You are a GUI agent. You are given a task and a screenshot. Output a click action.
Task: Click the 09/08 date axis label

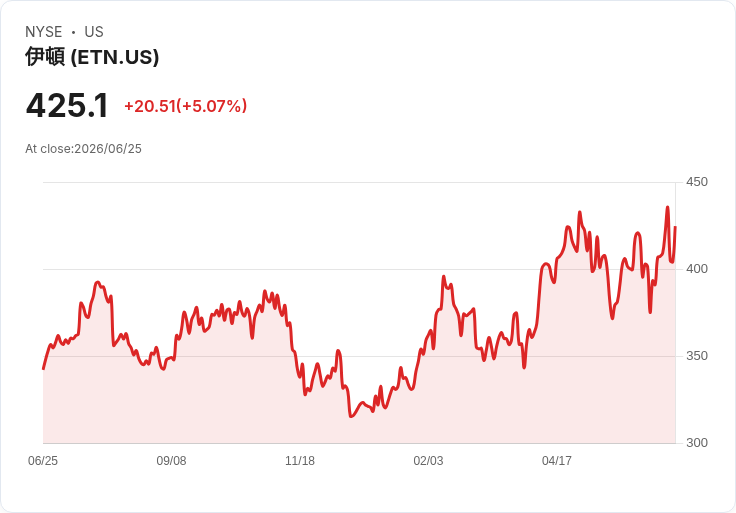[x=171, y=461]
